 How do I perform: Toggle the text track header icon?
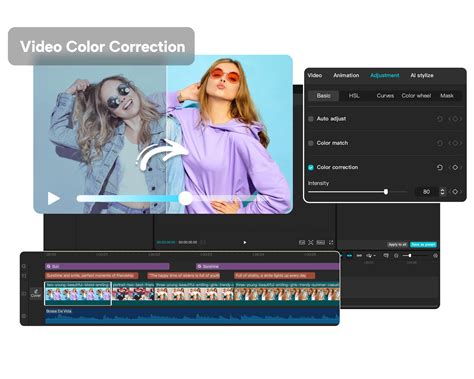(x=24, y=276)
